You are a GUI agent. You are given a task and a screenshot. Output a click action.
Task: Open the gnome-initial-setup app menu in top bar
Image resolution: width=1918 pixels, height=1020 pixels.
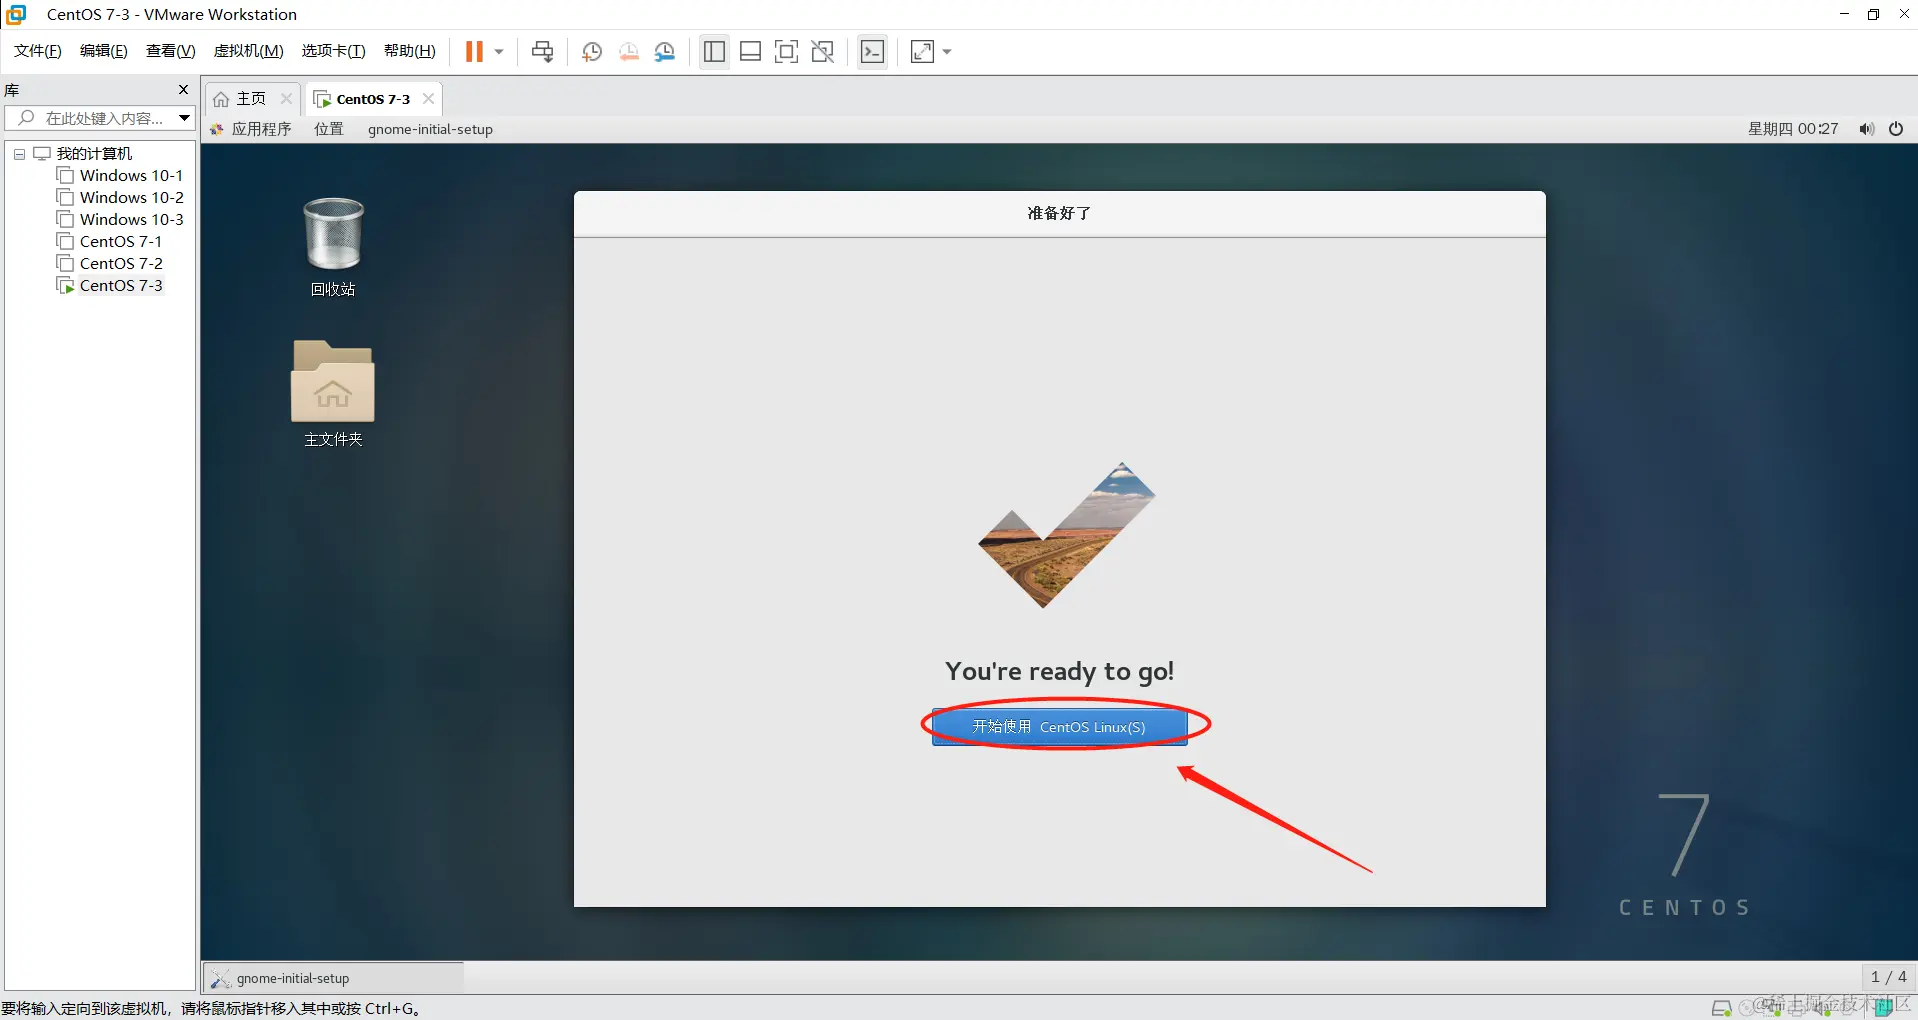pyautogui.click(x=430, y=129)
